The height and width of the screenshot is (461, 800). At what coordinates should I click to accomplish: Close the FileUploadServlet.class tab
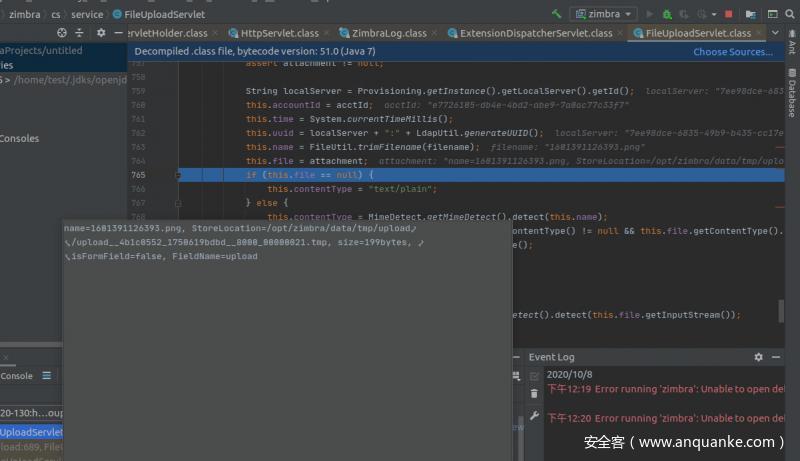click(x=759, y=33)
